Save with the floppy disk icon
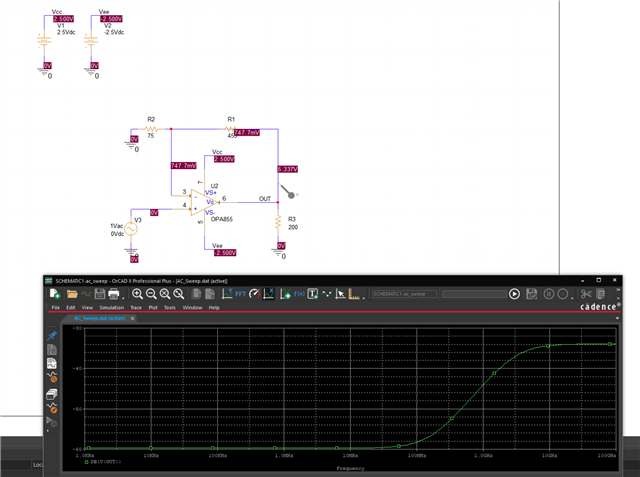 pos(100,294)
